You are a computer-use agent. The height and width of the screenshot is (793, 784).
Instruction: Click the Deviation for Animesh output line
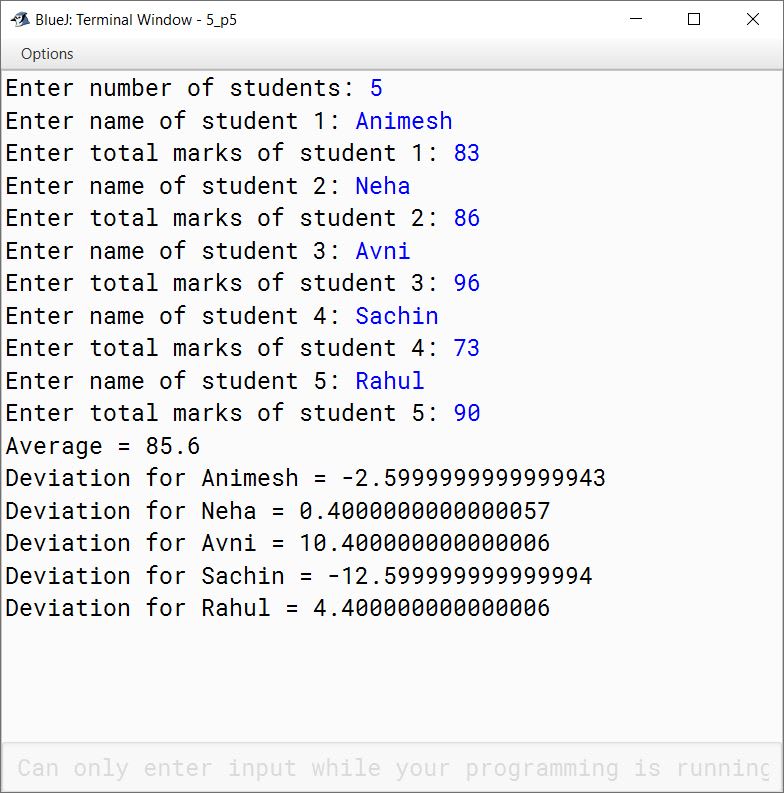pos(306,478)
